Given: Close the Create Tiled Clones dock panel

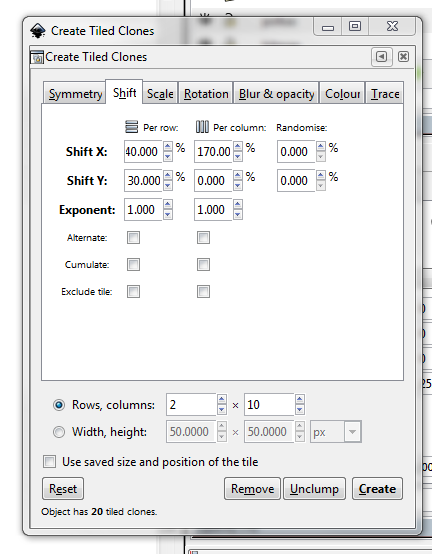Looking at the screenshot, I should (x=403, y=57).
